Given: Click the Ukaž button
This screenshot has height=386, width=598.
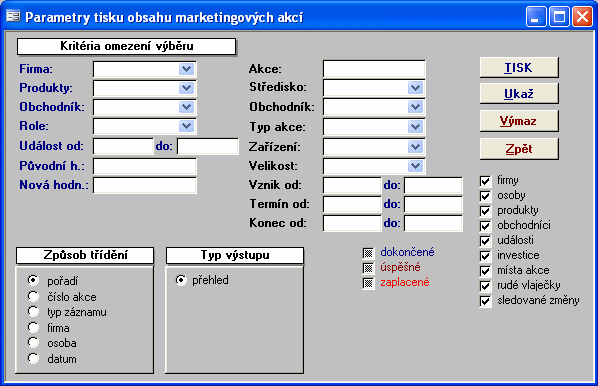Looking at the screenshot, I should [519, 93].
